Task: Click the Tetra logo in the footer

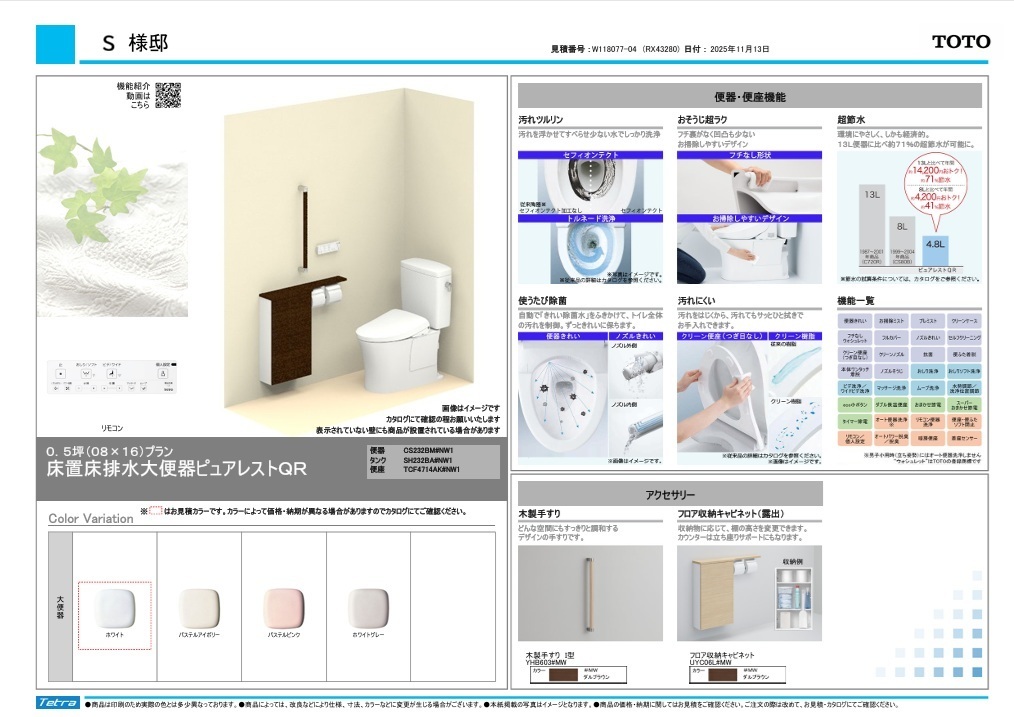Action: pyautogui.click(x=57, y=703)
